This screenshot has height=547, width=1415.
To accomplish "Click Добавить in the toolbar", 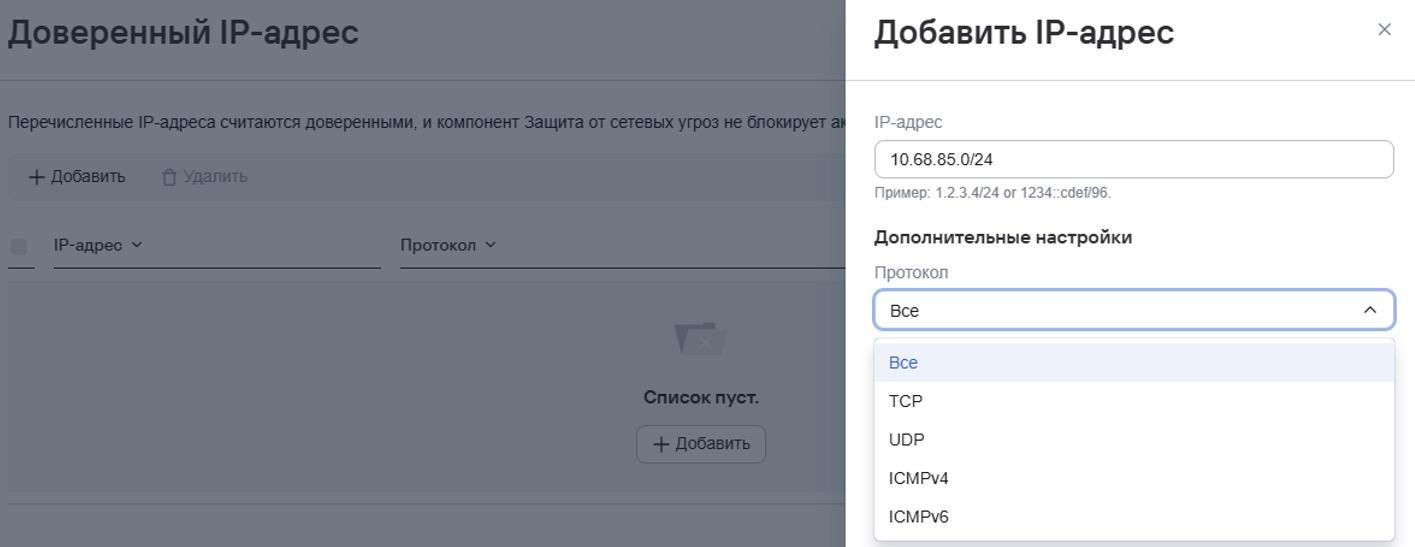I will (77, 177).
